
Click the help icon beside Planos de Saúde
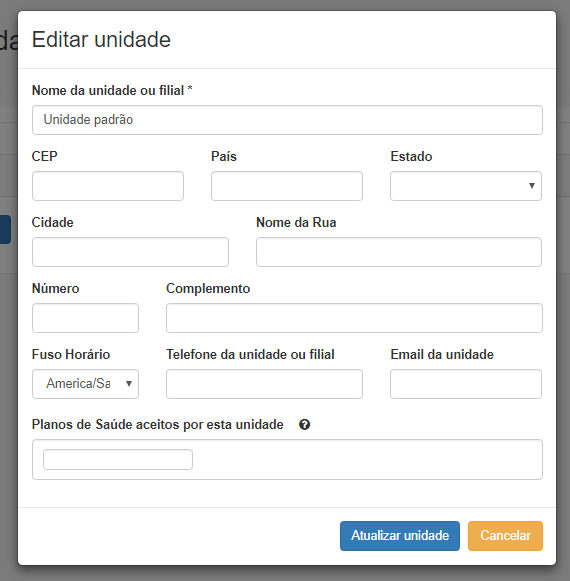[304, 424]
